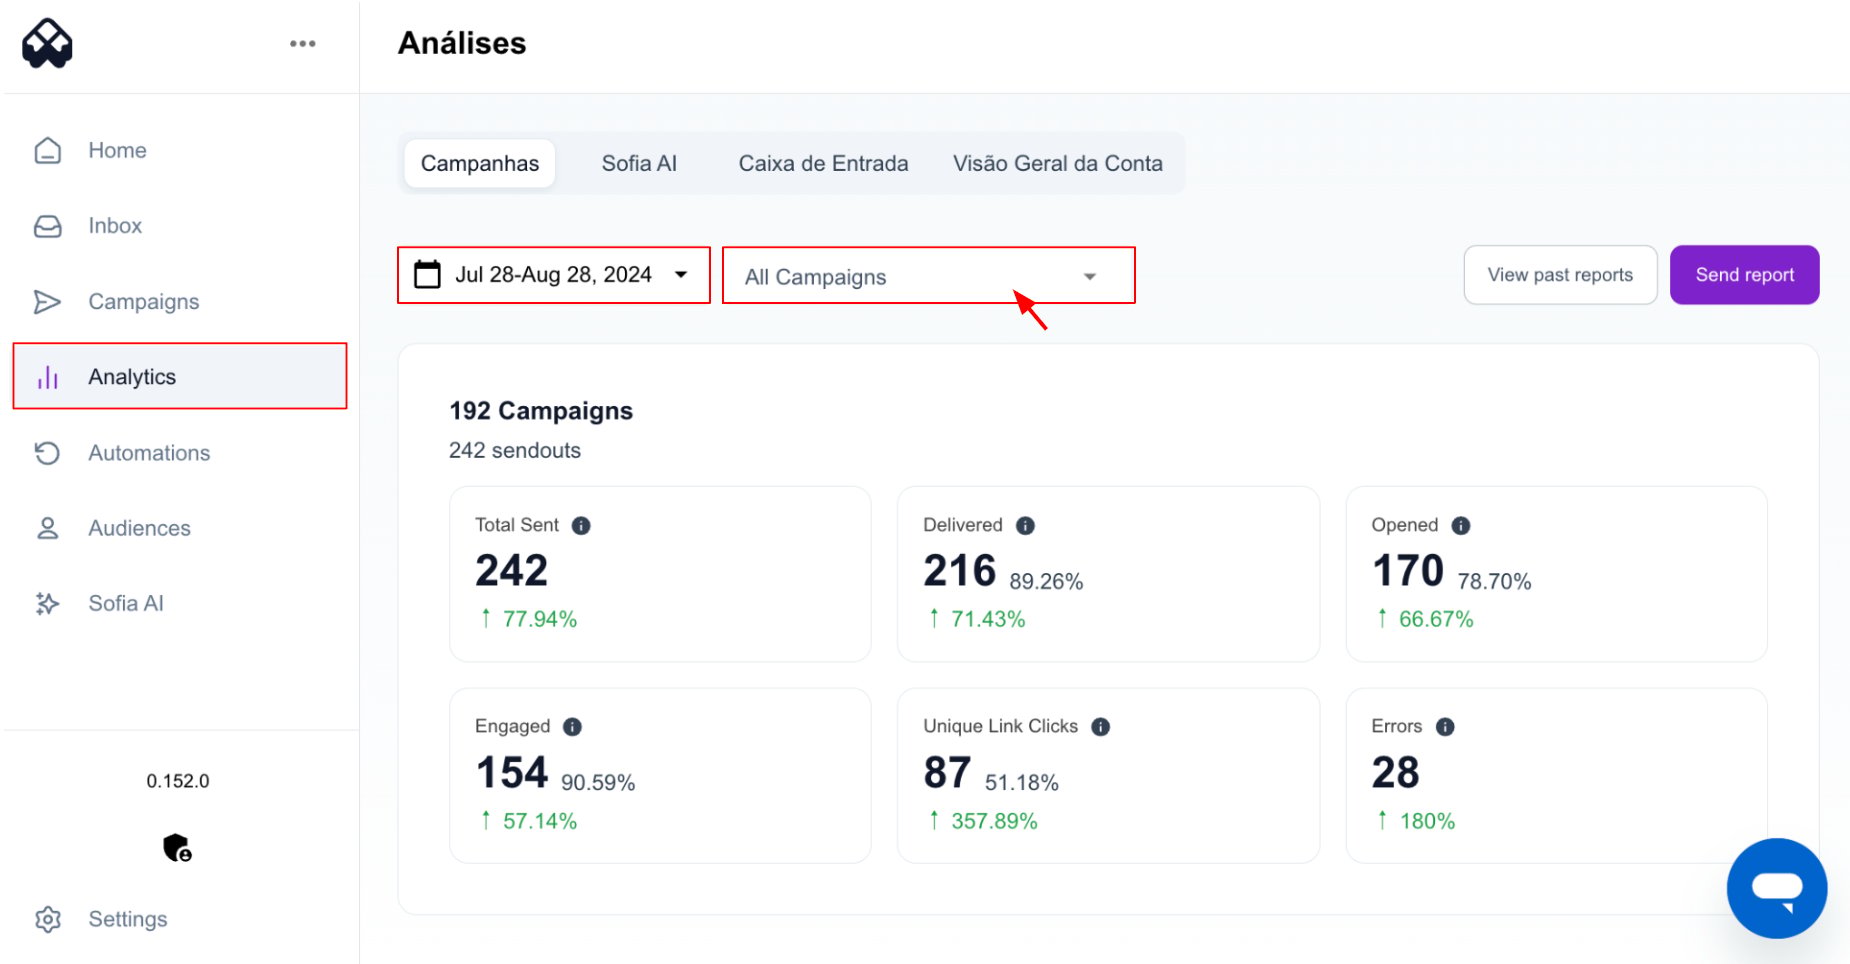Image resolution: width=1850 pixels, height=964 pixels.
Task: Click the Opened value 170
Action: coord(1408,571)
